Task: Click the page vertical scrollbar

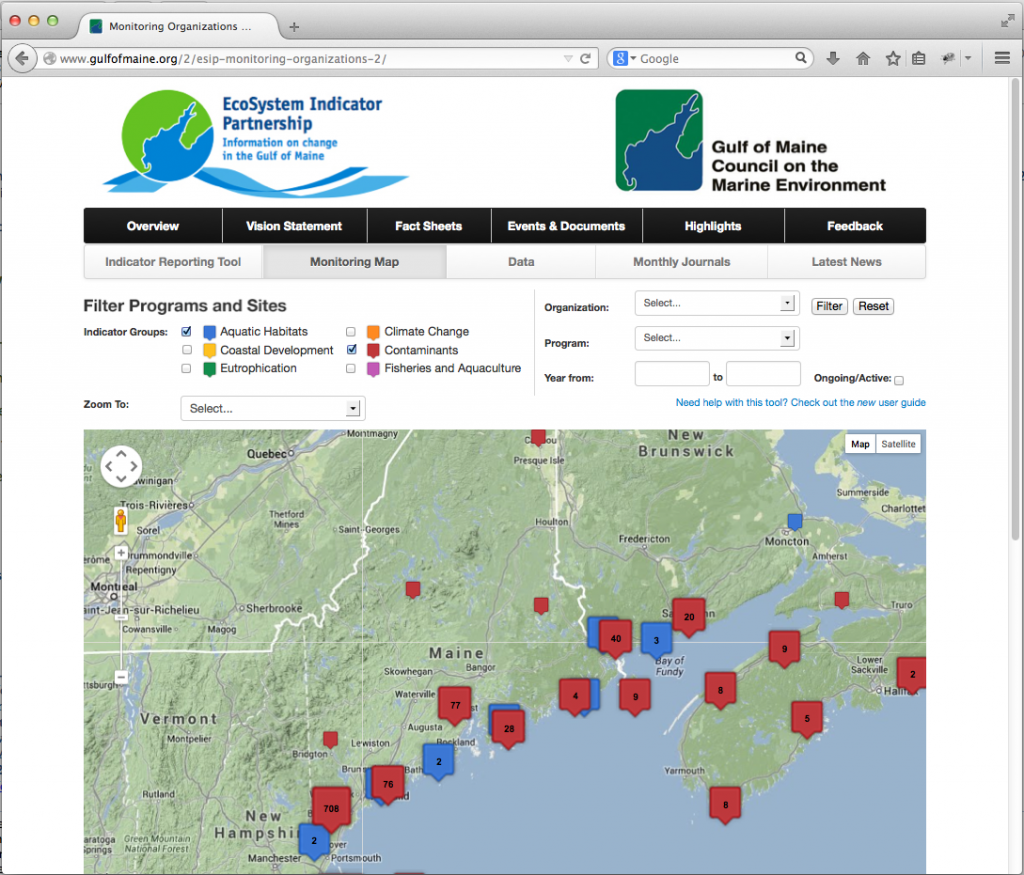Action: 1015,310
